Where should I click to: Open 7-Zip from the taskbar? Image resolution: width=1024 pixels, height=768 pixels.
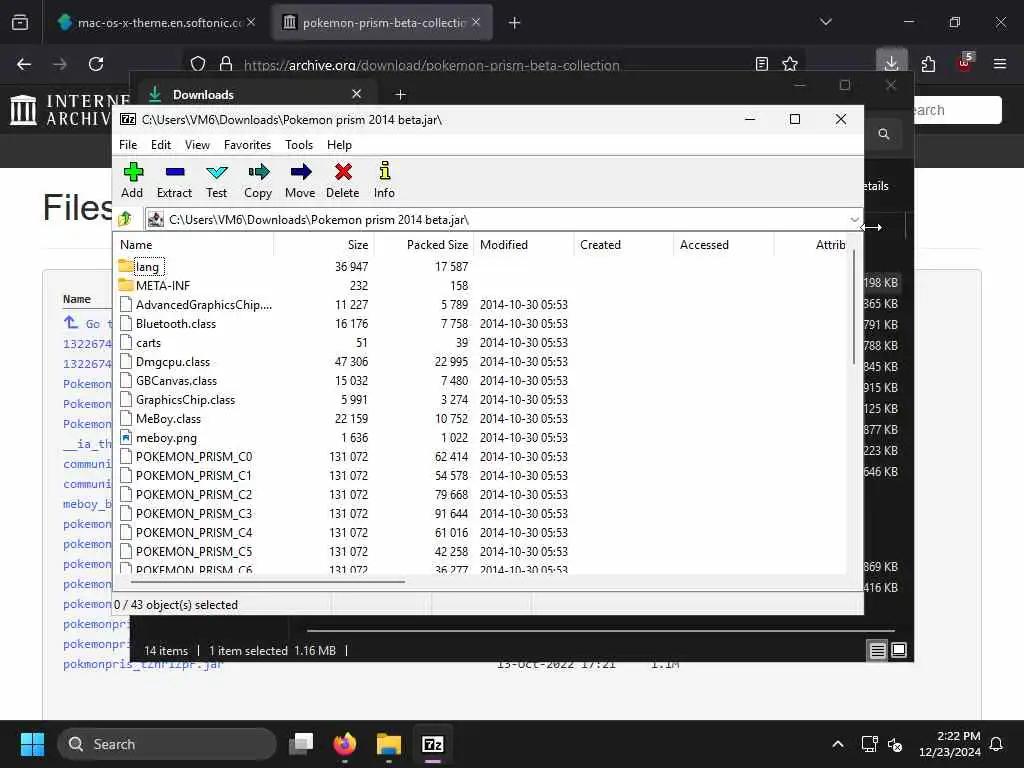[433, 744]
